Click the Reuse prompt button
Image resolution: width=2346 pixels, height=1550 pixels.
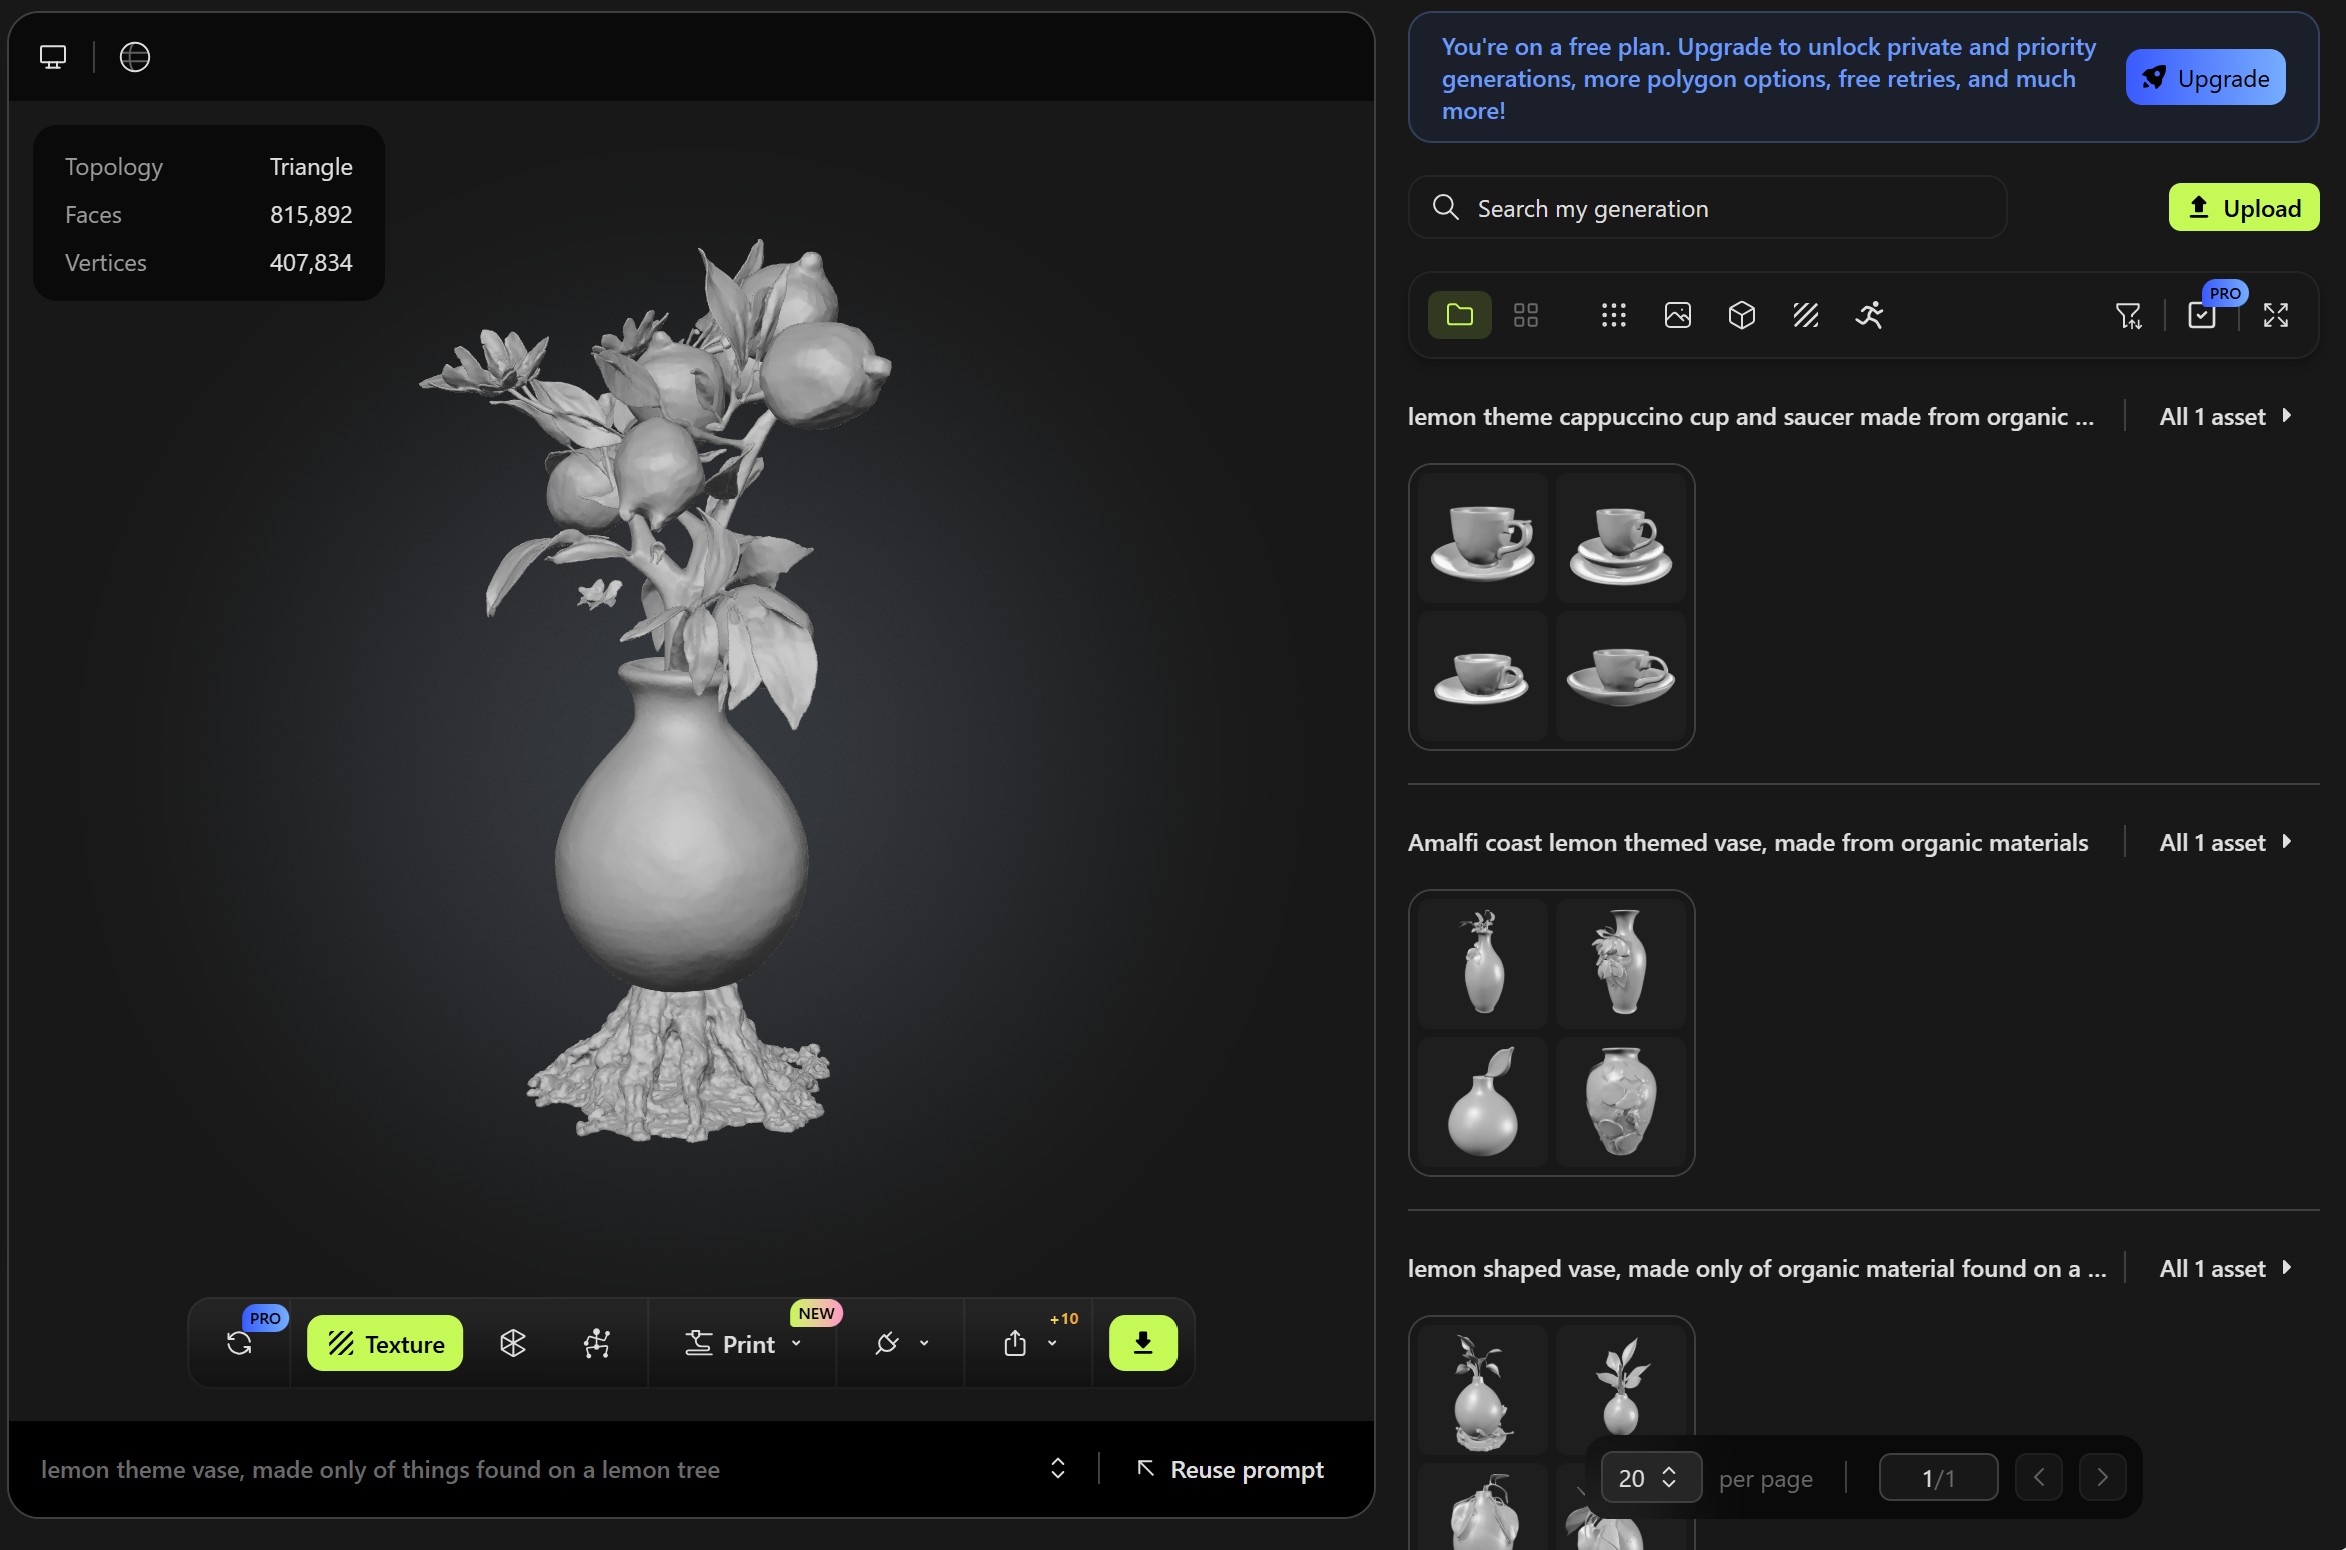click(x=1230, y=1469)
